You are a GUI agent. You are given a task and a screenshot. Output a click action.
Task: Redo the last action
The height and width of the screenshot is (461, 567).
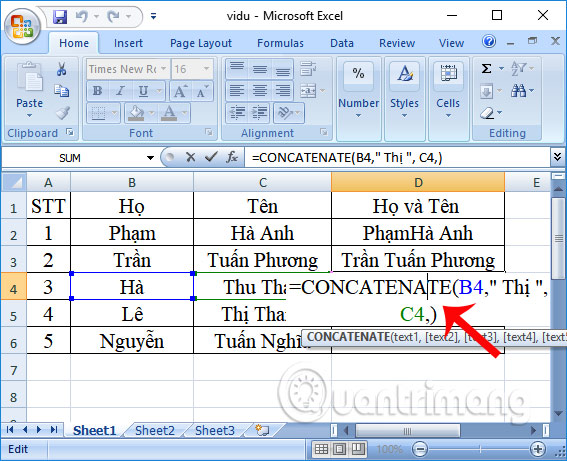coord(114,16)
